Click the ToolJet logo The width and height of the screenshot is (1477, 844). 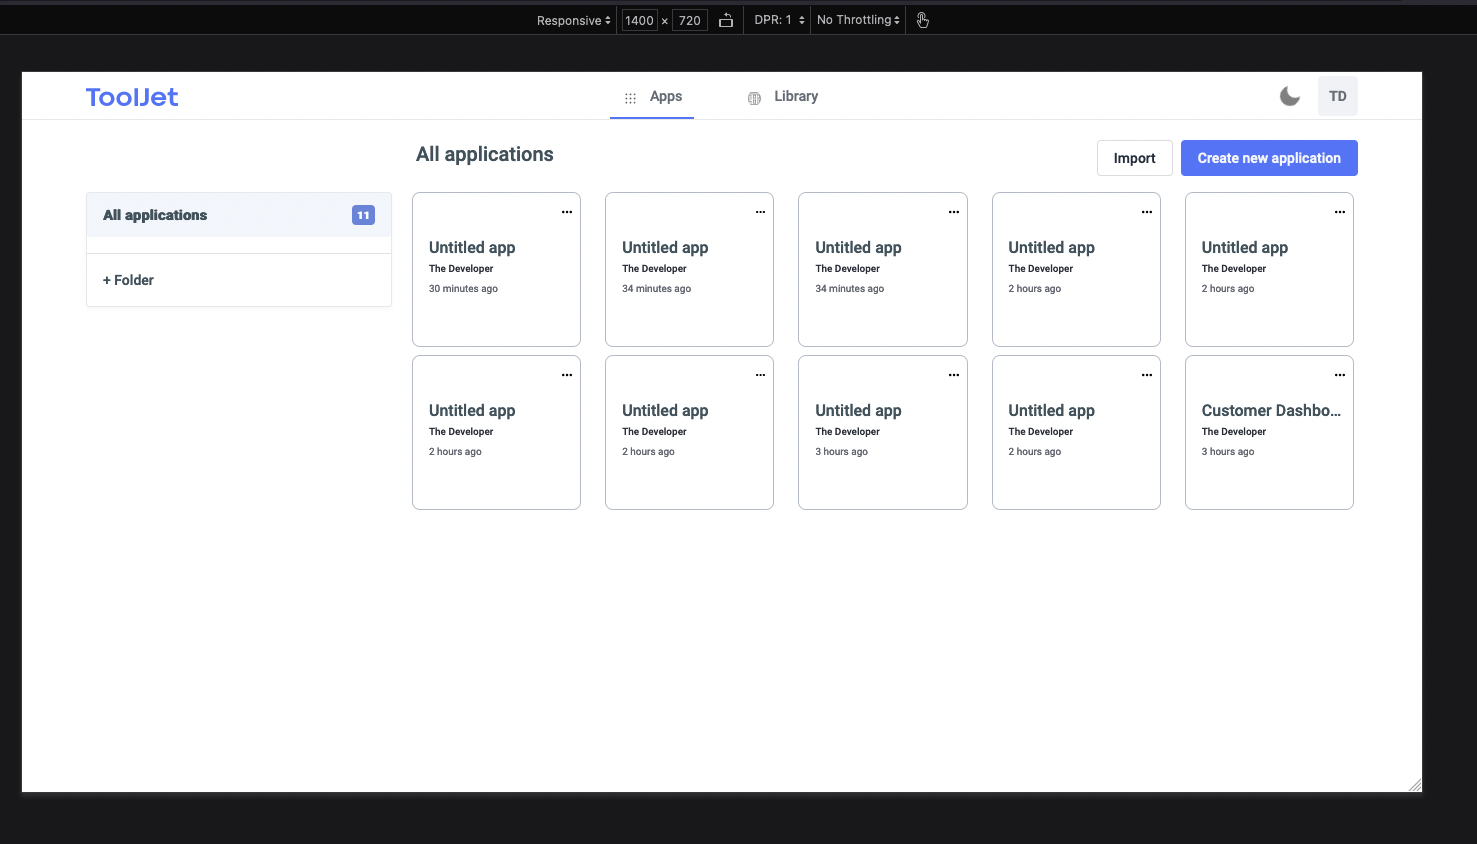click(132, 97)
